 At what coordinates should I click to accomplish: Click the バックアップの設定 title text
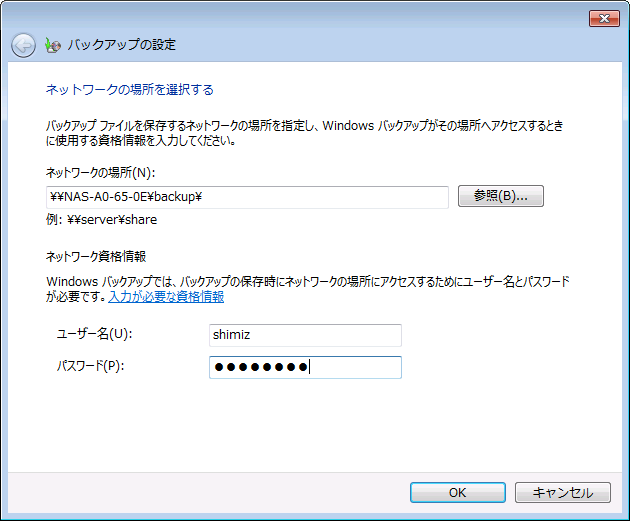[121, 45]
